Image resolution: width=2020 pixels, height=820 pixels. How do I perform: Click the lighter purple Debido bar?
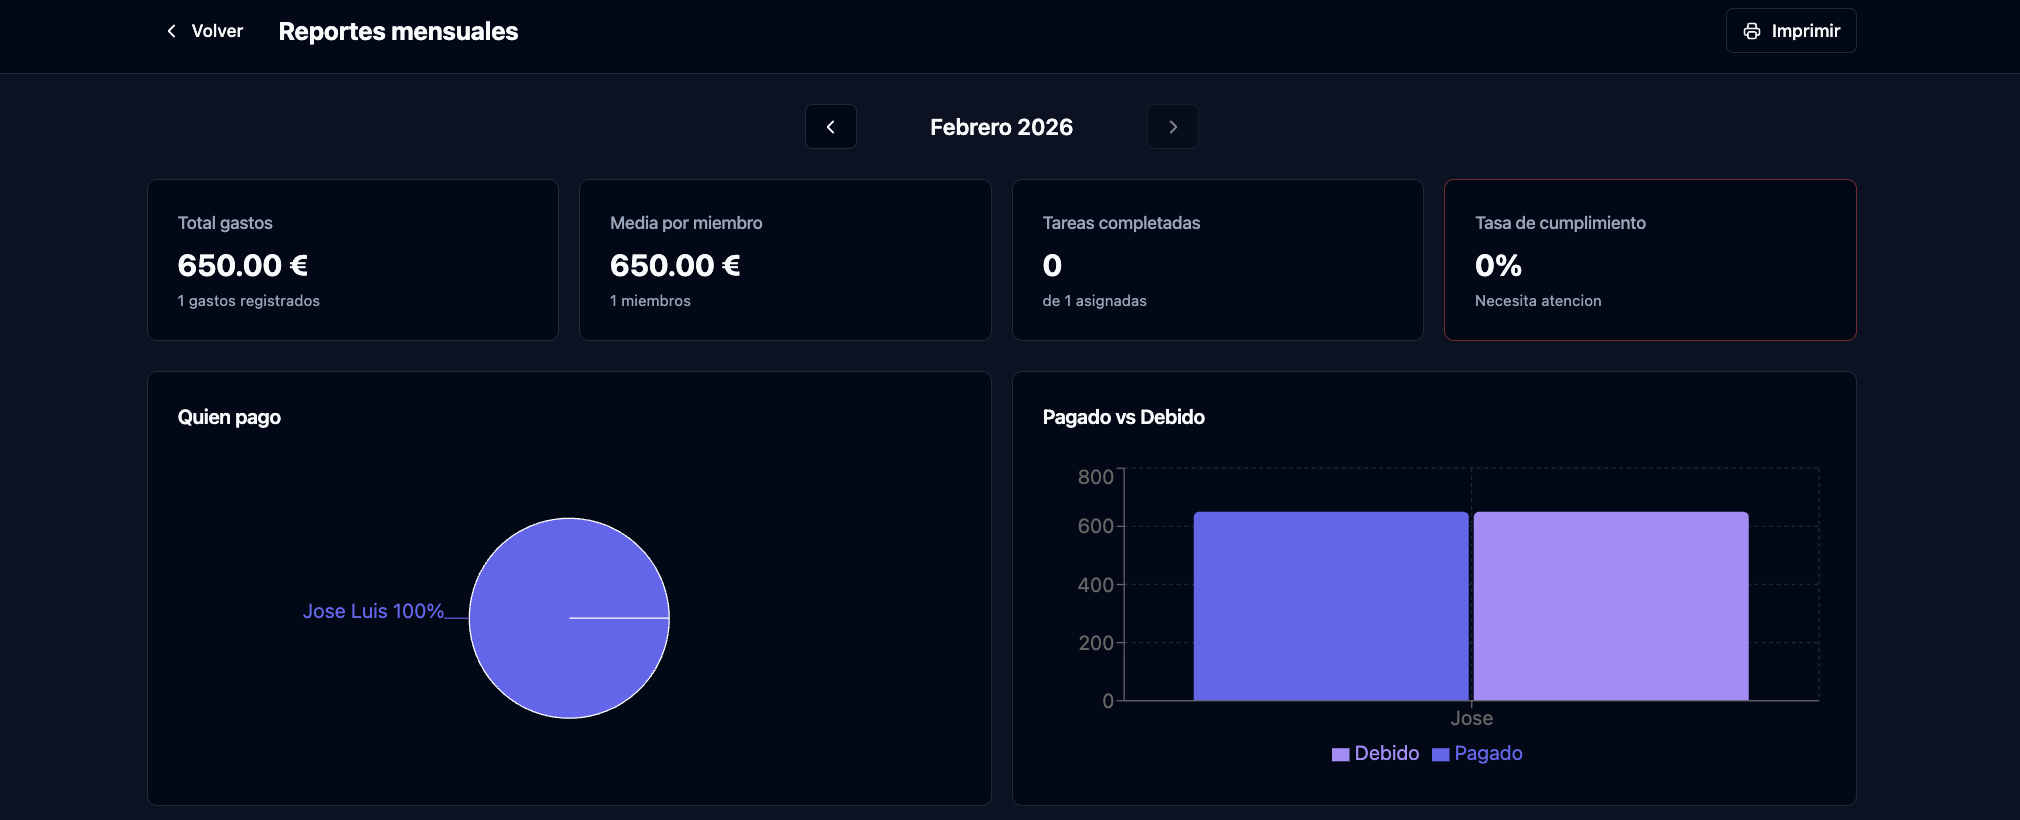1610,606
